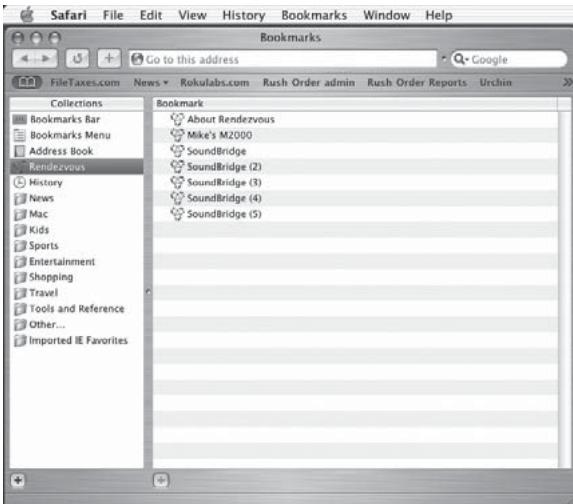This screenshot has width=573, height=504.
Task: Select the Rendezvous collection
Action: tap(77, 167)
